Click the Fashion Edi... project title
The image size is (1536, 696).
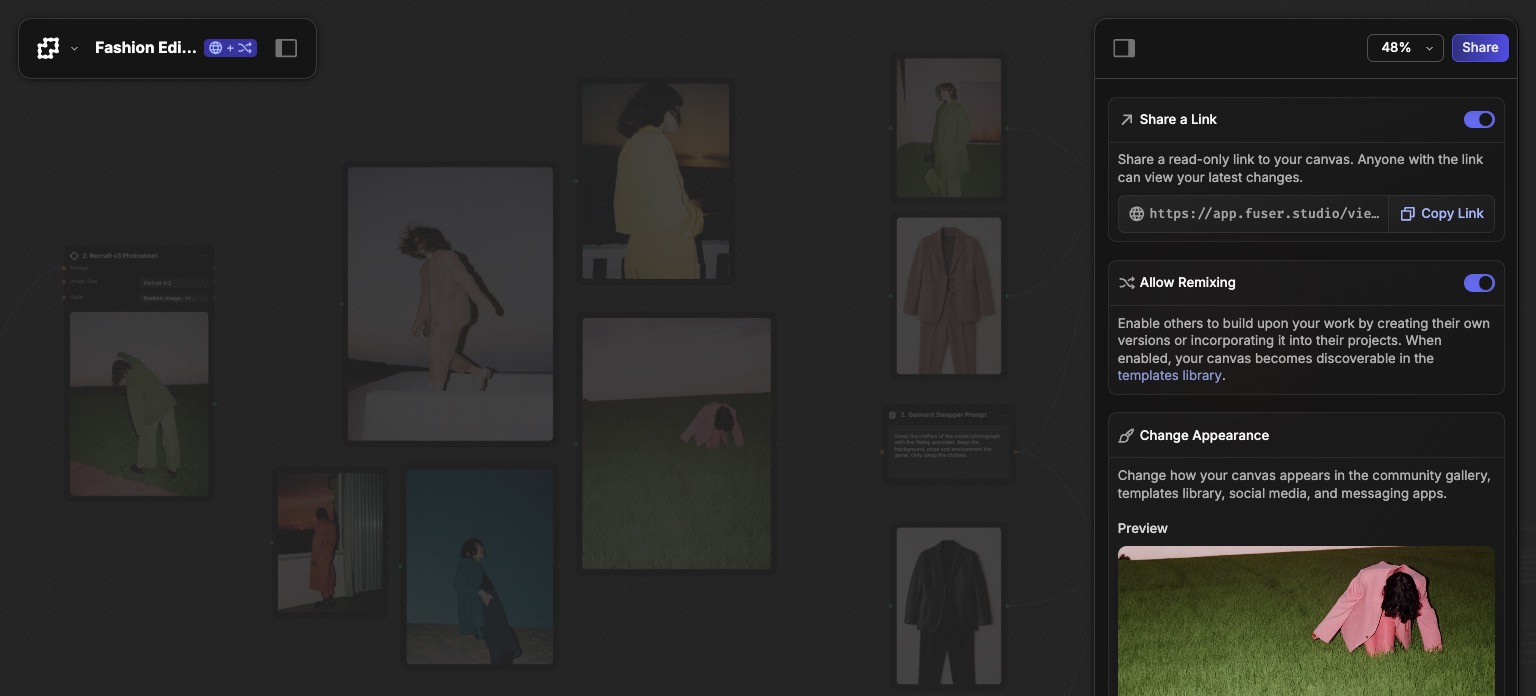point(145,48)
